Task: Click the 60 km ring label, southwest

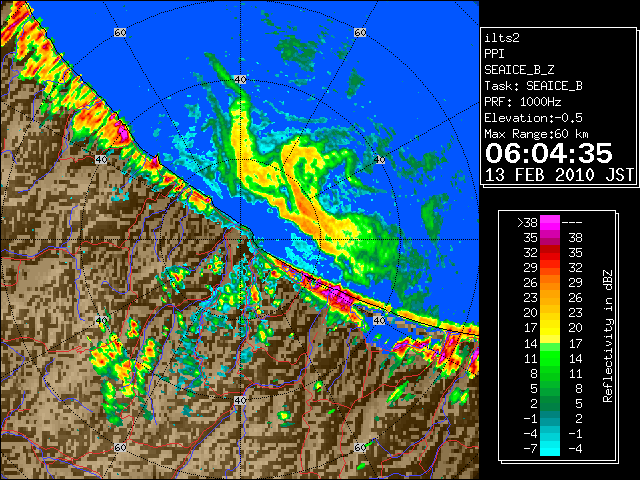Action: click(120, 447)
